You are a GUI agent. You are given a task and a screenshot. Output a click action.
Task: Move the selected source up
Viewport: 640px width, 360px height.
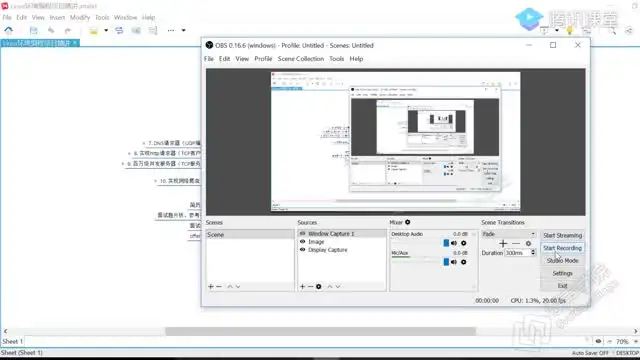pyautogui.click(x=330, y=287)
